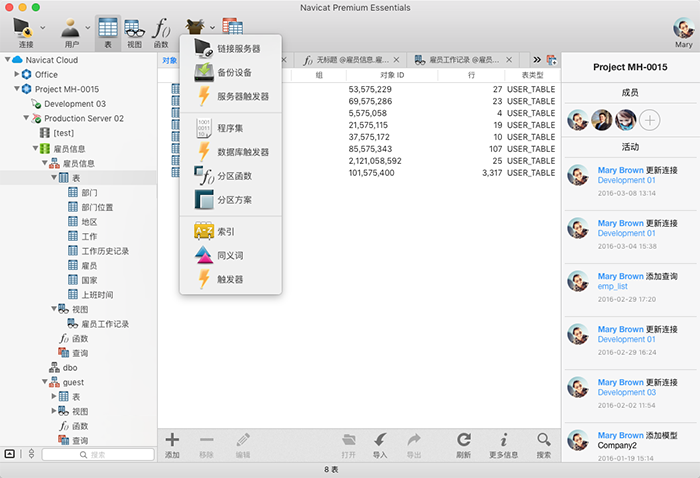Select 服务器触发器 menu entry
The height and width of the screenshot is (478, 700).
230,96
